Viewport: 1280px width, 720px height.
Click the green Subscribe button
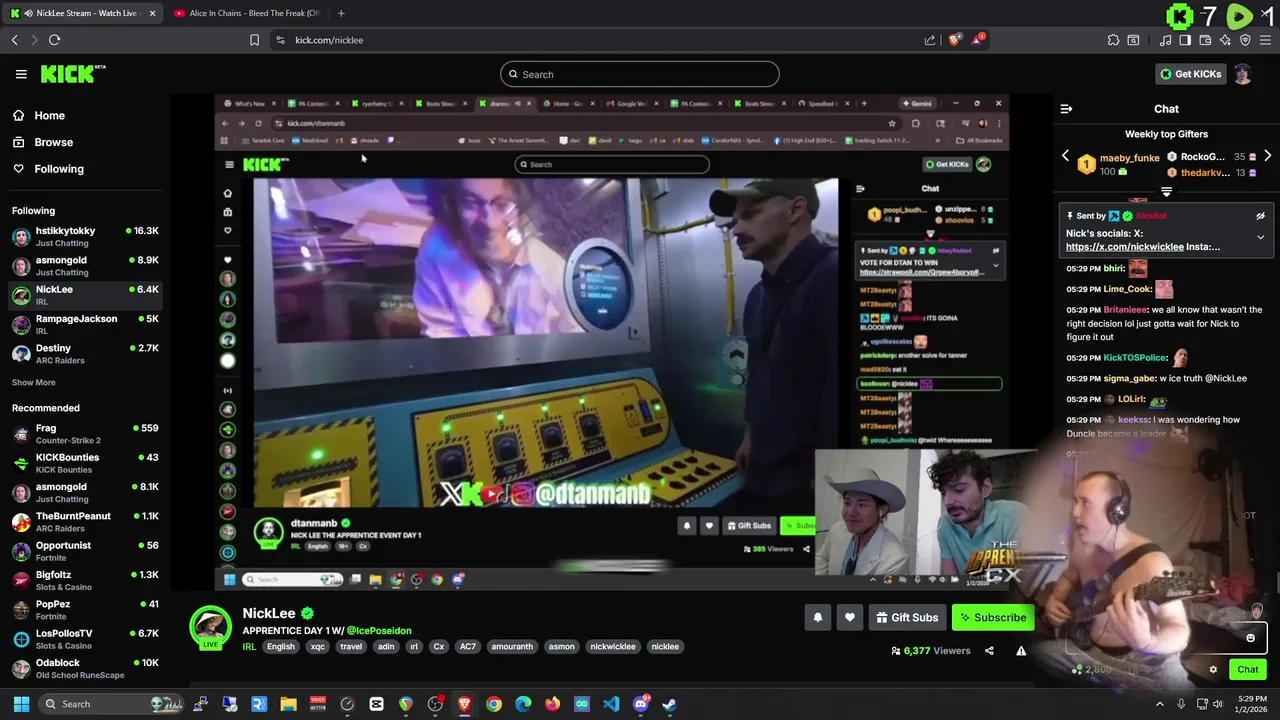point(993,618)
